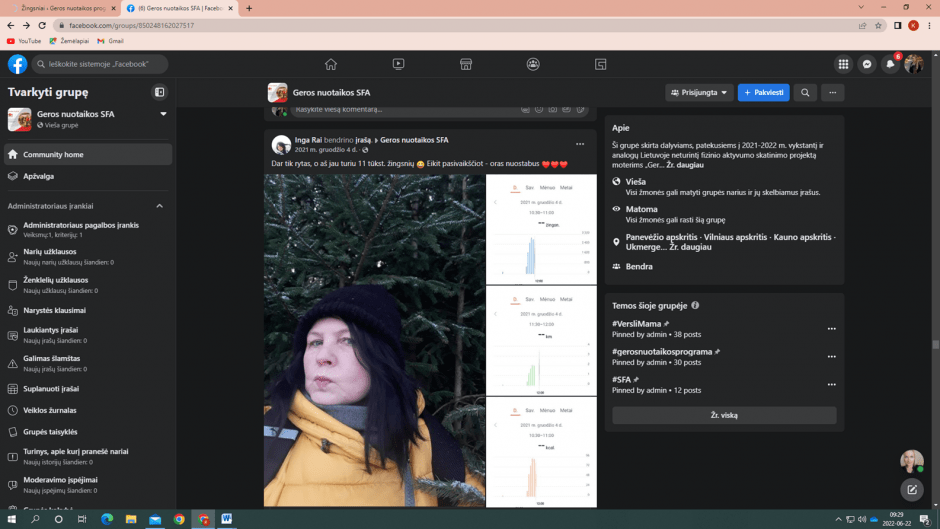Open YouTube bookmark

24,41
